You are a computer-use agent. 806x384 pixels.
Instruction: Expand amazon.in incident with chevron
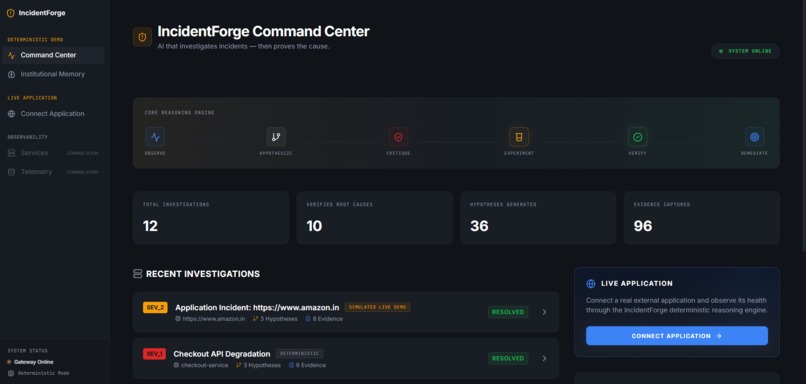[x=544, y=312]
